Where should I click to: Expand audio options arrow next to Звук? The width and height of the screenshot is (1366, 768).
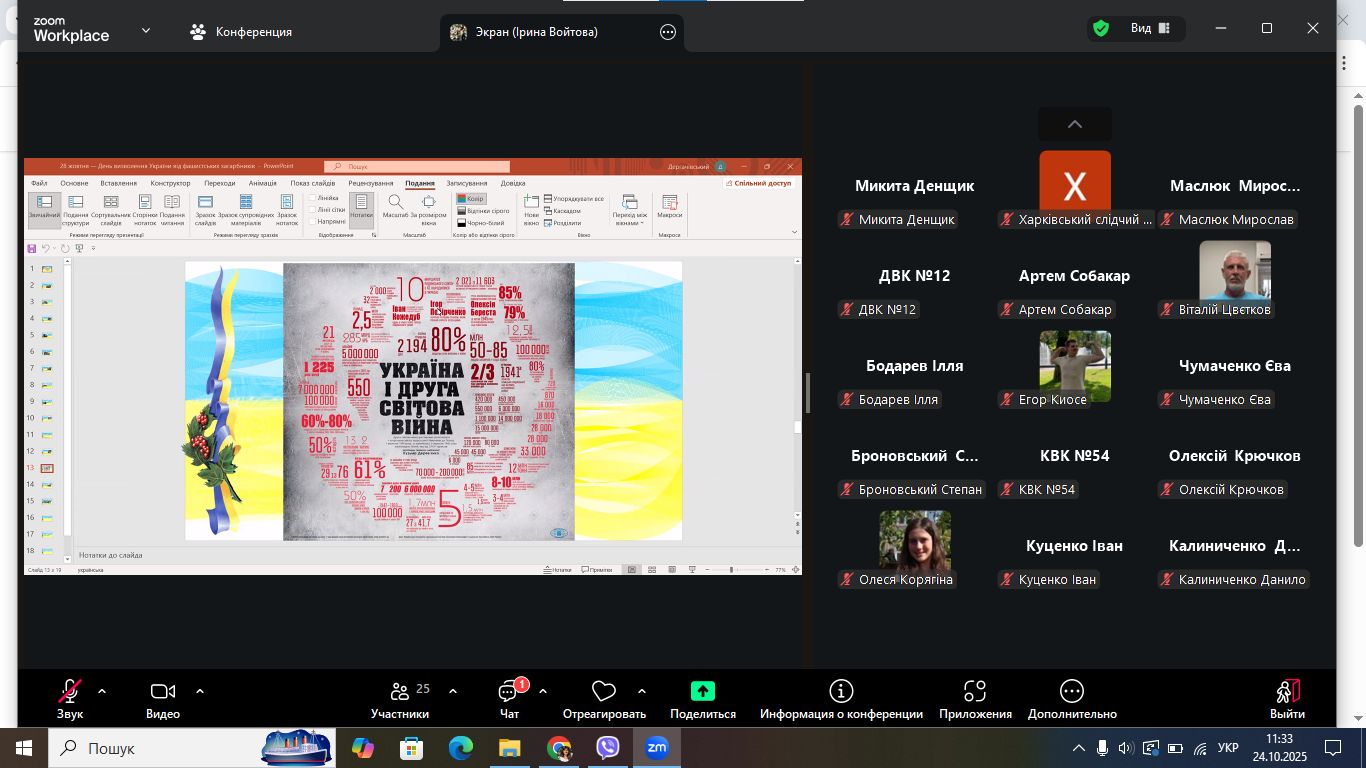pyautogui.click(x=102, y=691)
